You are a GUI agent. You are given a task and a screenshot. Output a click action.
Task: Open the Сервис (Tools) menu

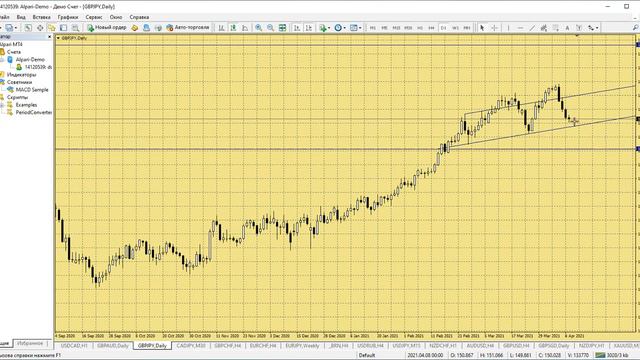click(x=94, y=17)
